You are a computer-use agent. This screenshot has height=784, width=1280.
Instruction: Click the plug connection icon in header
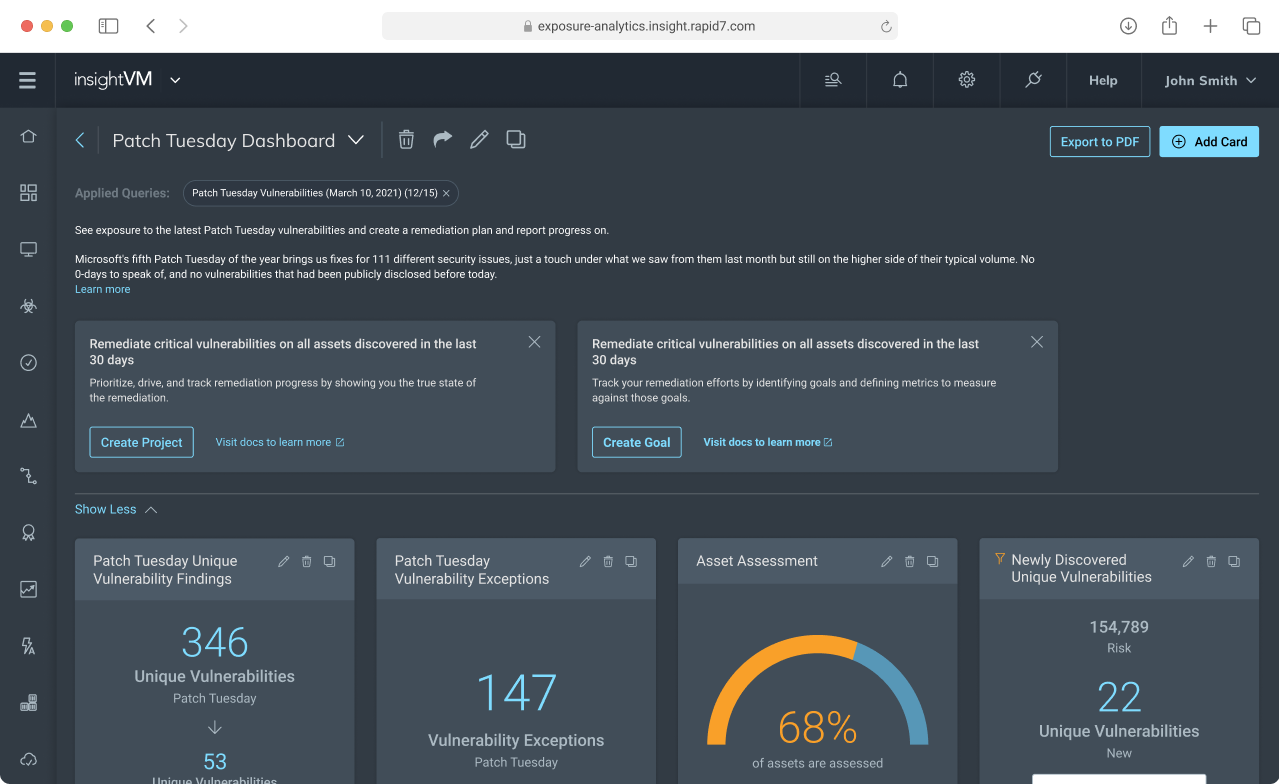[x=1034, y=80]
